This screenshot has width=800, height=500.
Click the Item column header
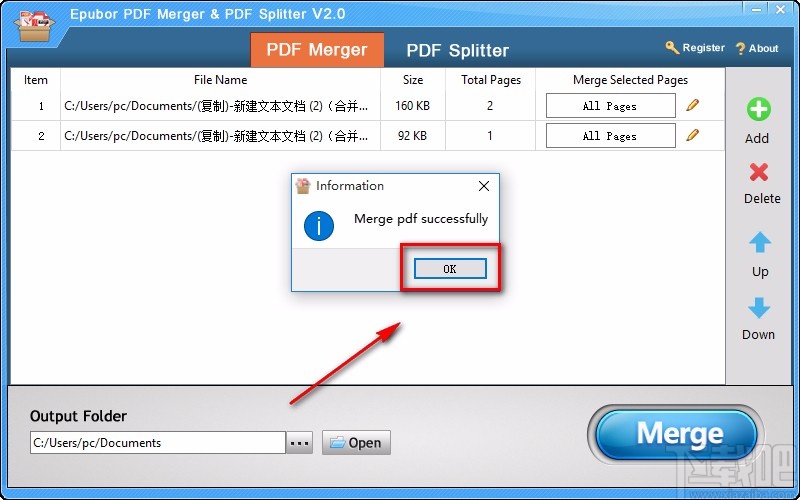click(x=36, y=80)
